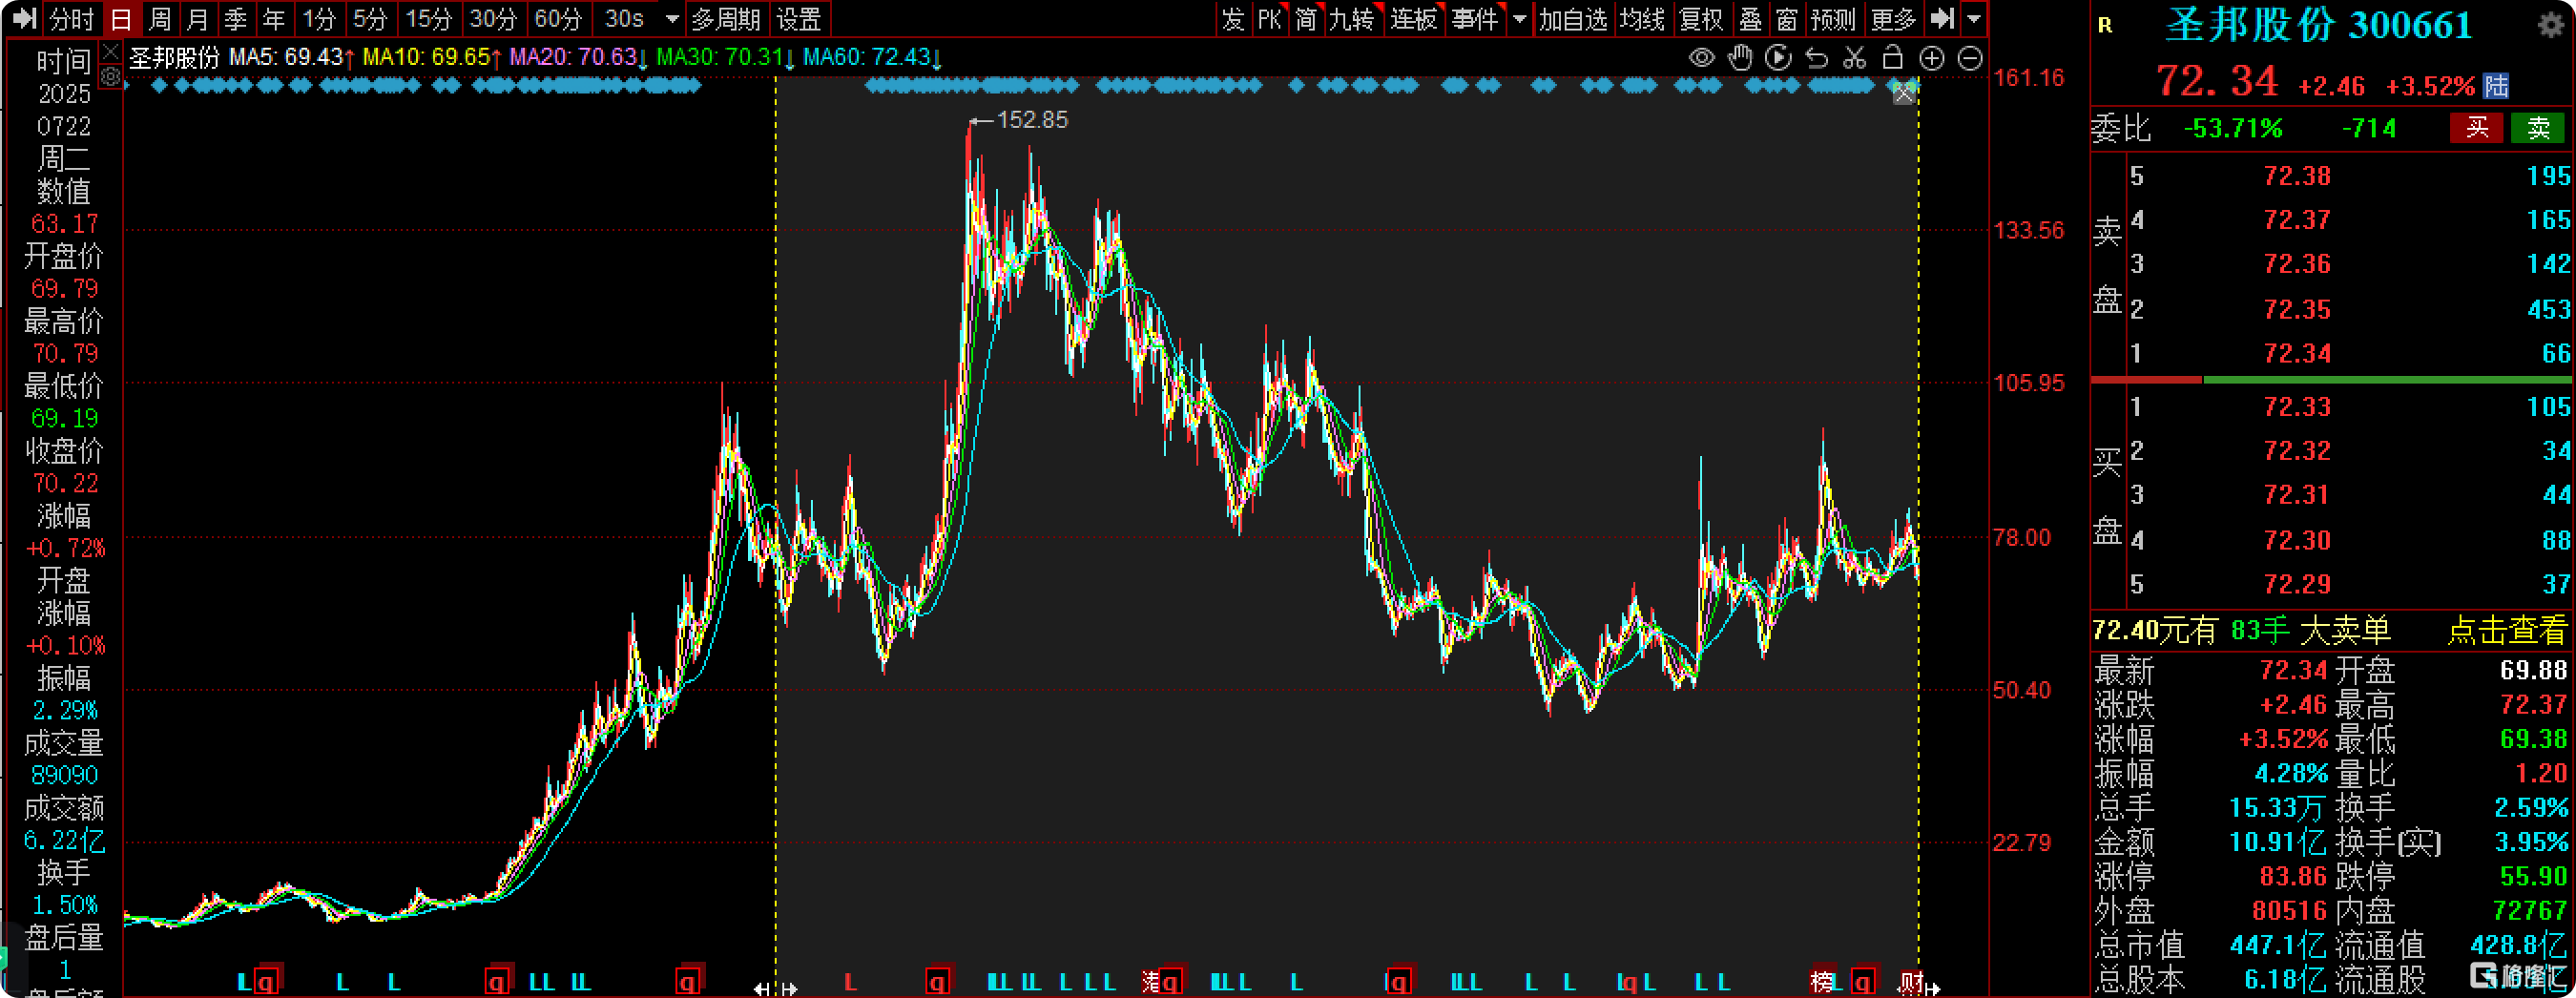The width and height of the screenshot is (2576, 998).
Task: Click the 152.85 peak price label
Action: [x=1032, y=120]
